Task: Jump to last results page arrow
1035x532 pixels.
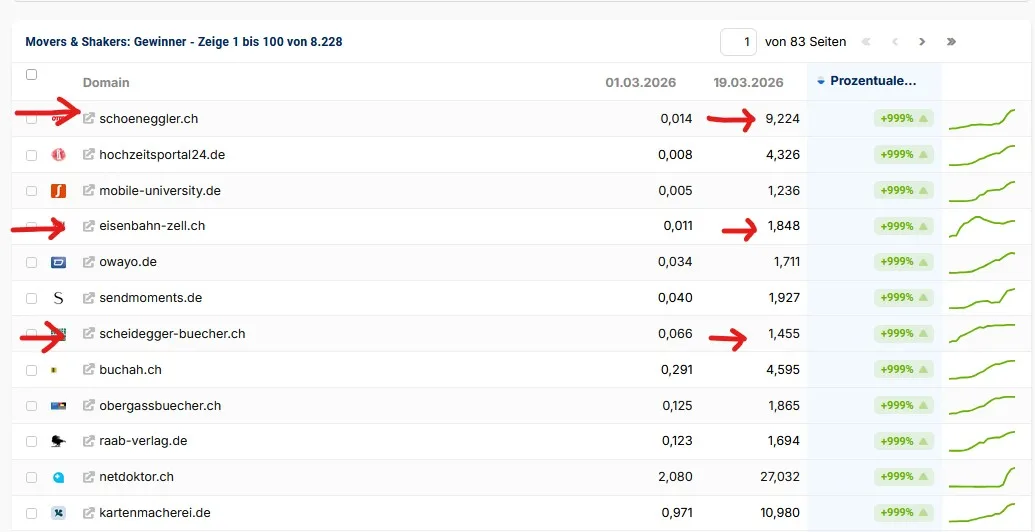Action: pyautogui.click(x=951, y=42)
